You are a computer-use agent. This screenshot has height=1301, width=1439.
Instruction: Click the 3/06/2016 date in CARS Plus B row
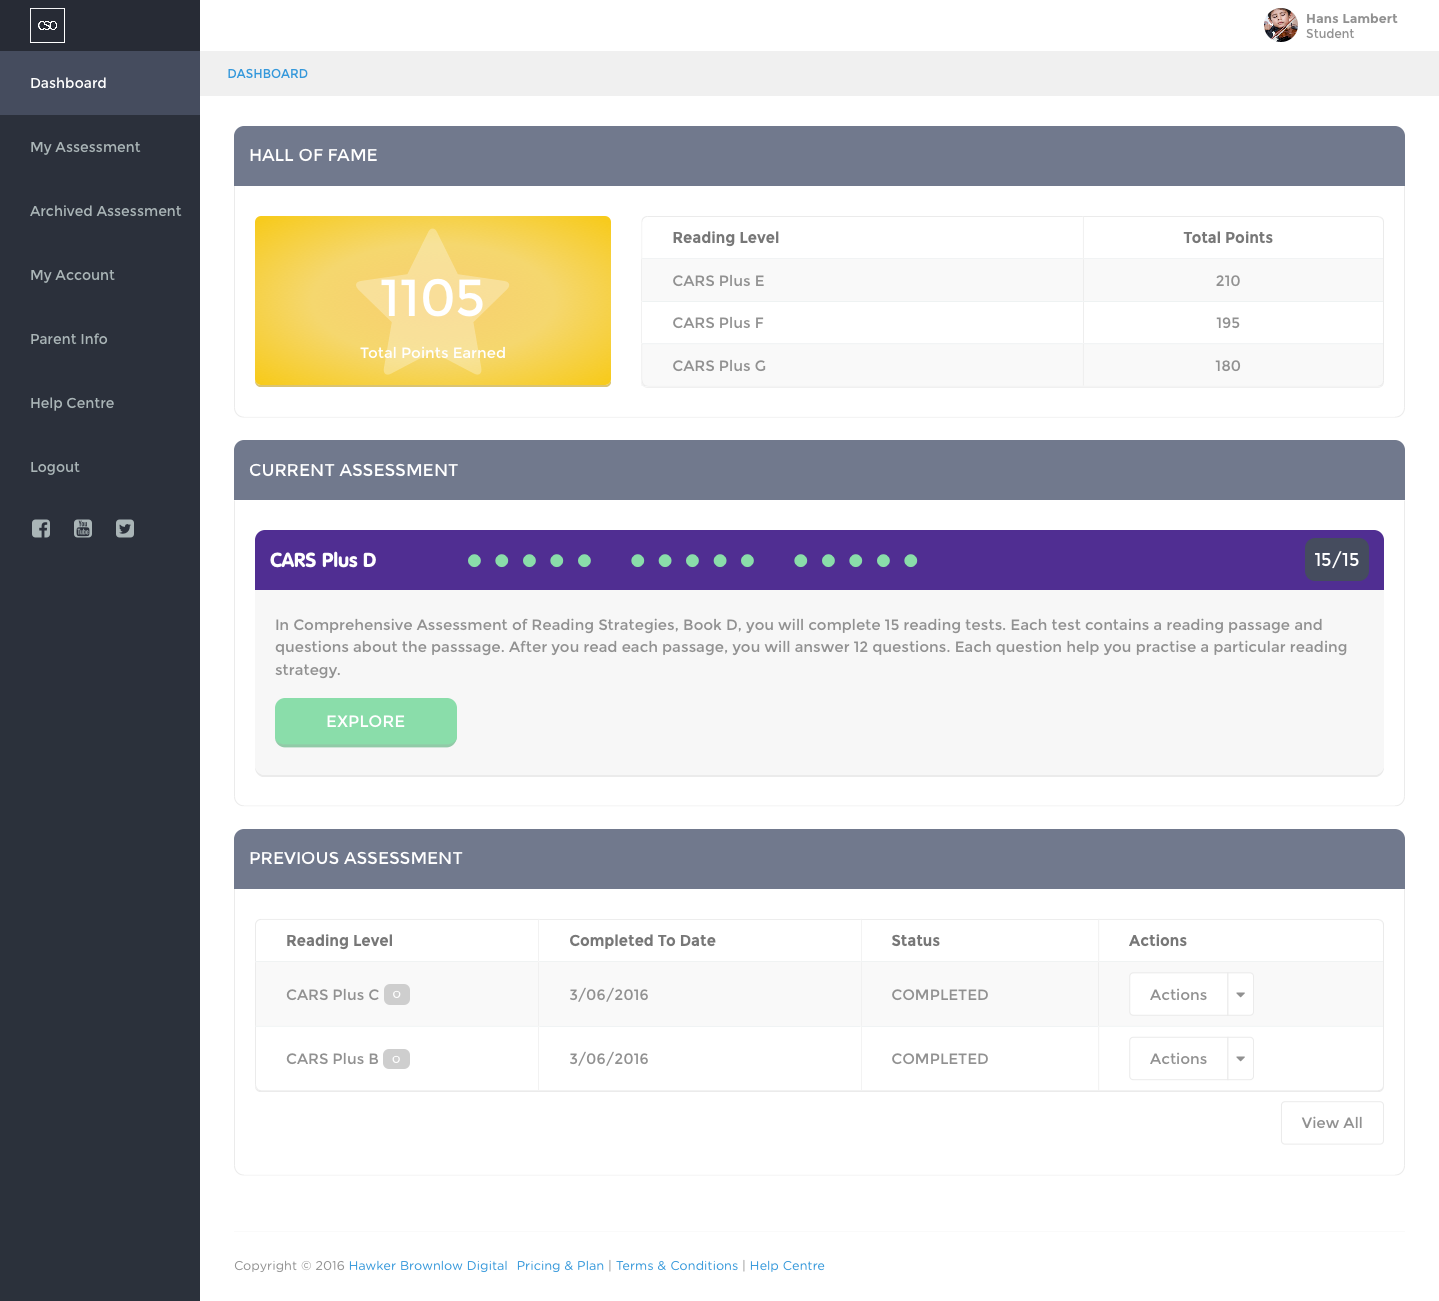tap(609, 1059)
